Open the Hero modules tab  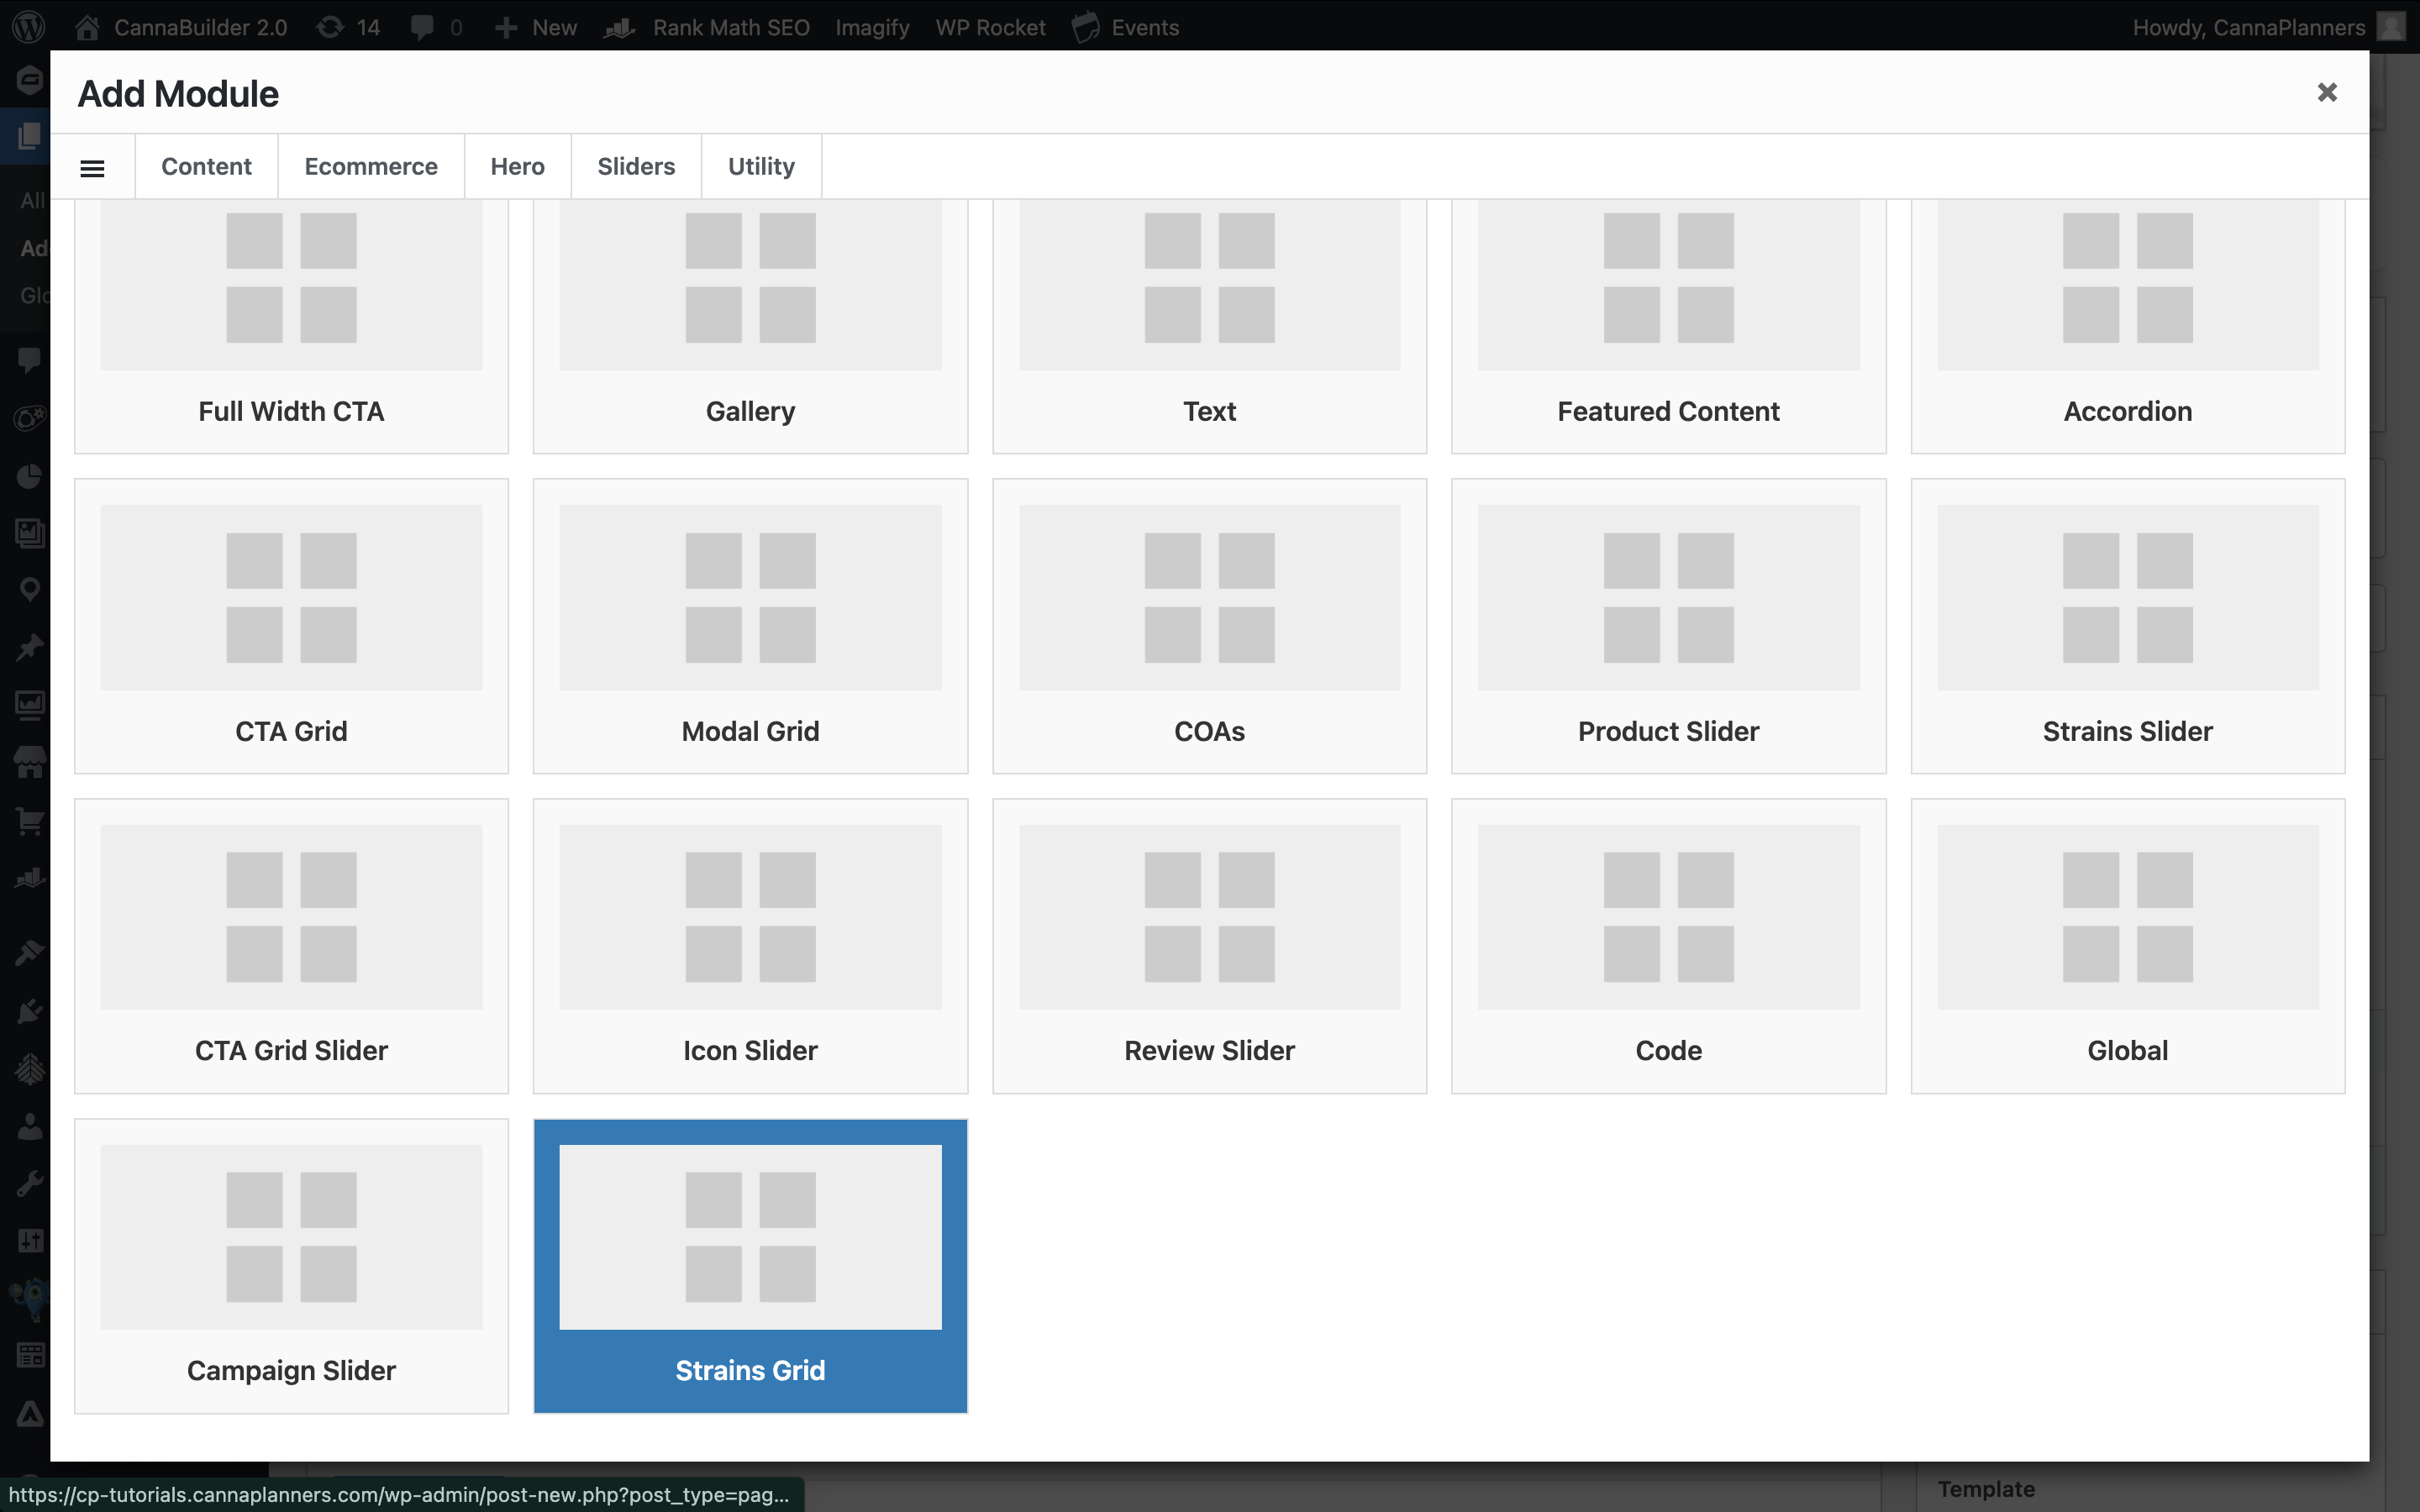point(517,166)
